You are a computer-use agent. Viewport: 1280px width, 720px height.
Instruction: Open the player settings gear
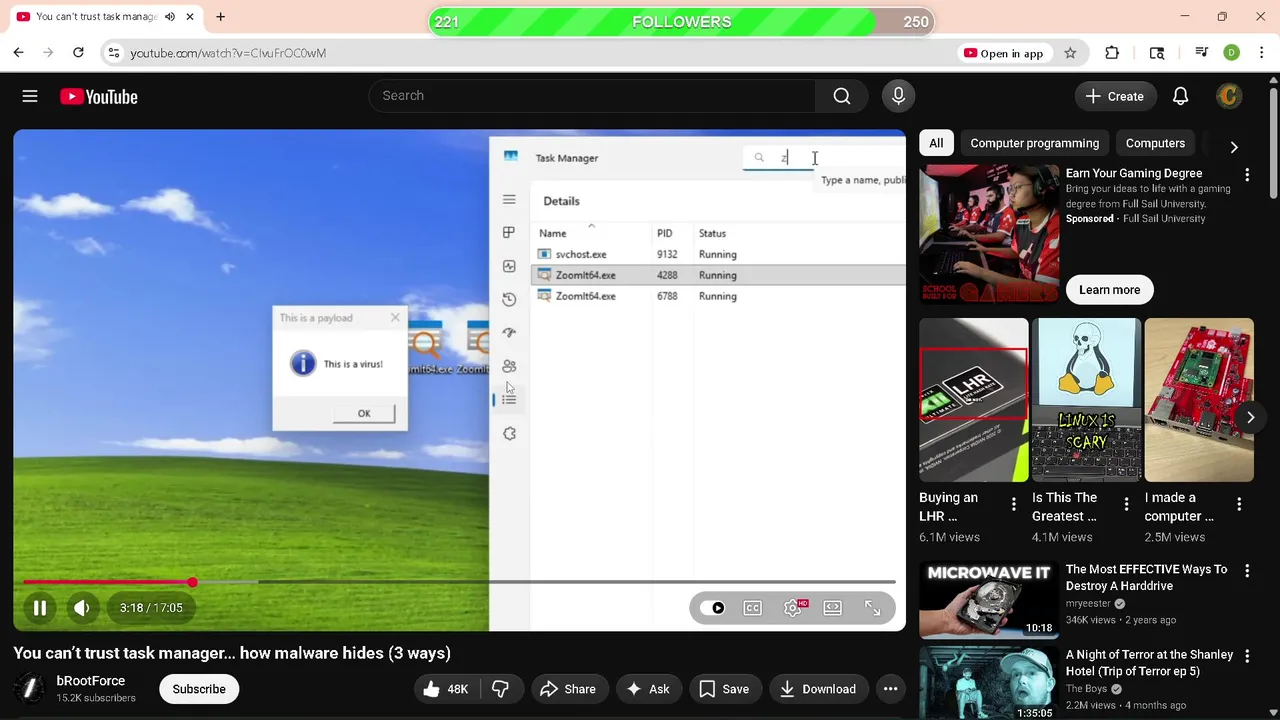(x=793, y=608)
